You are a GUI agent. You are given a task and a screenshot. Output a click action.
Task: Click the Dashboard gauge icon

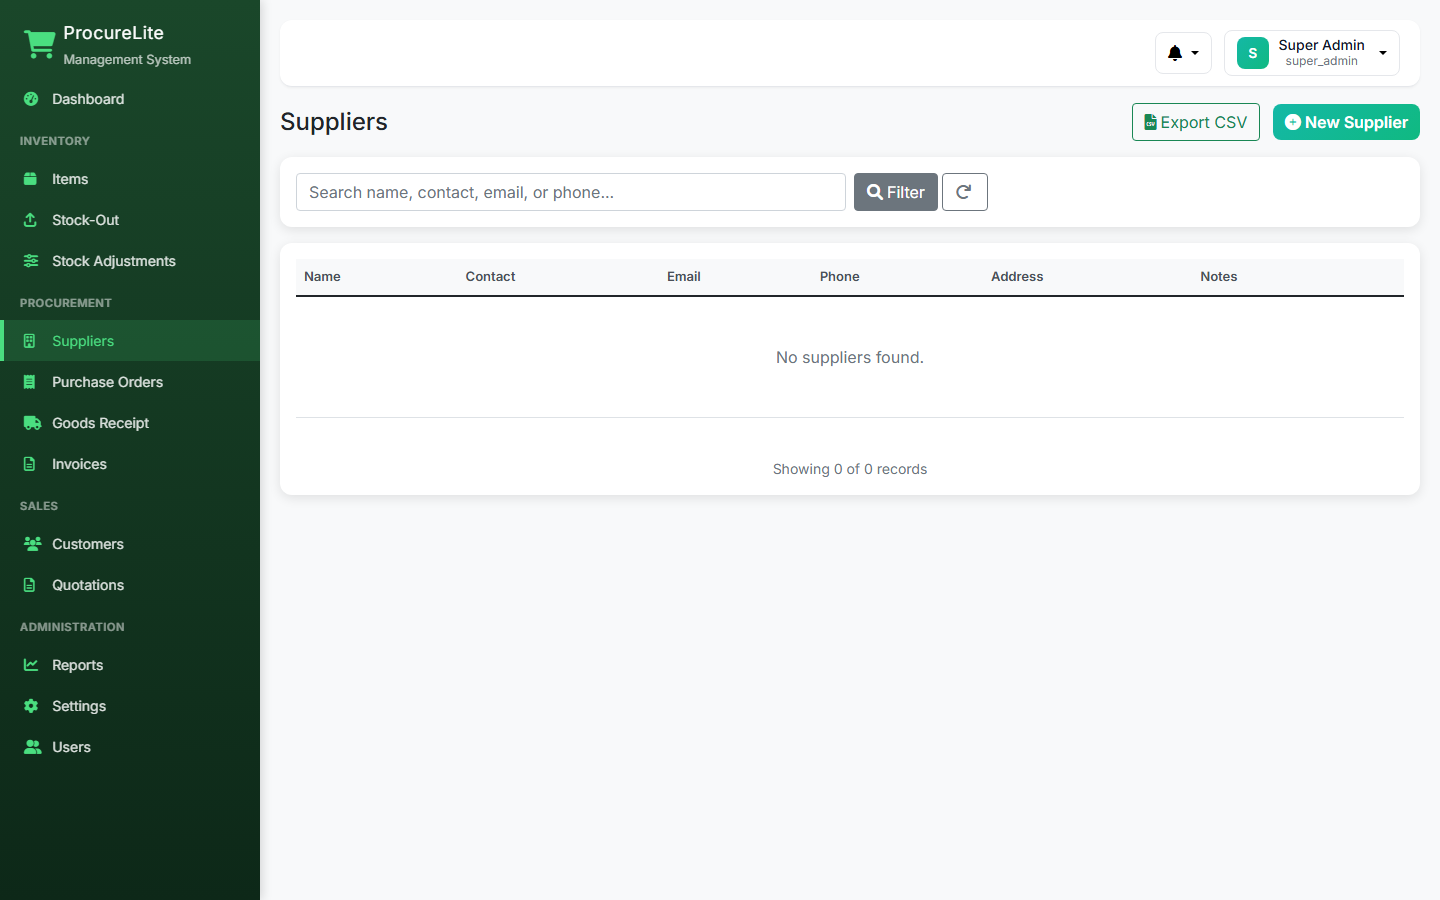[31, 99]
